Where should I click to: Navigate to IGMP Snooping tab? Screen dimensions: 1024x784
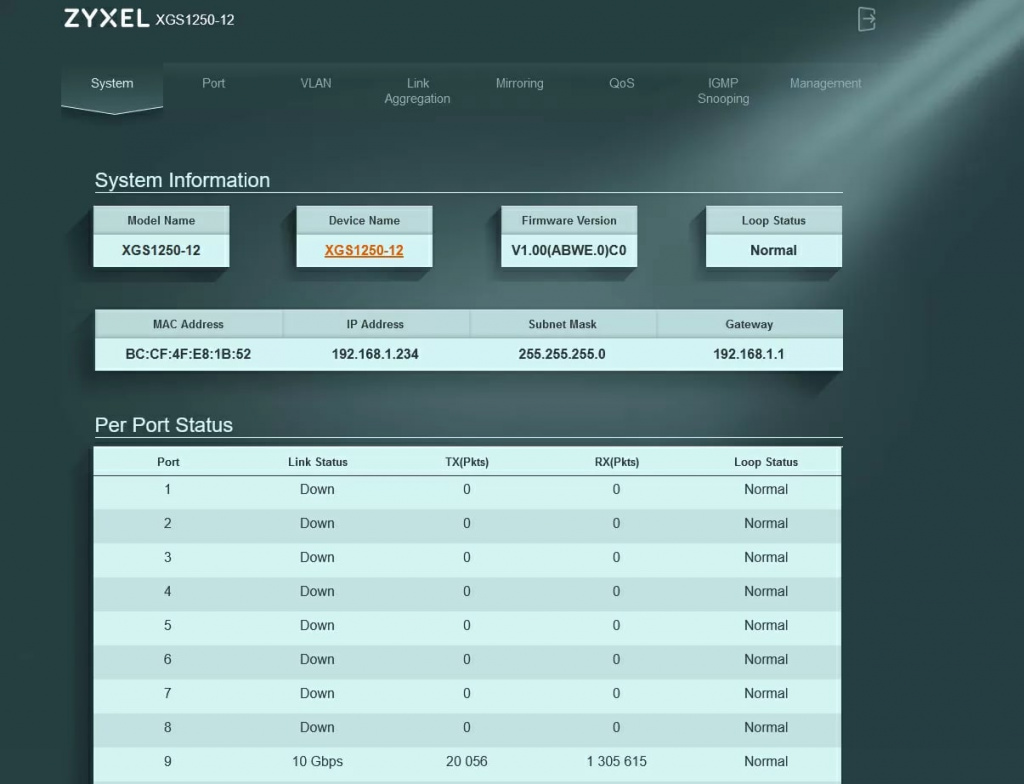click(x=723, y=91)
